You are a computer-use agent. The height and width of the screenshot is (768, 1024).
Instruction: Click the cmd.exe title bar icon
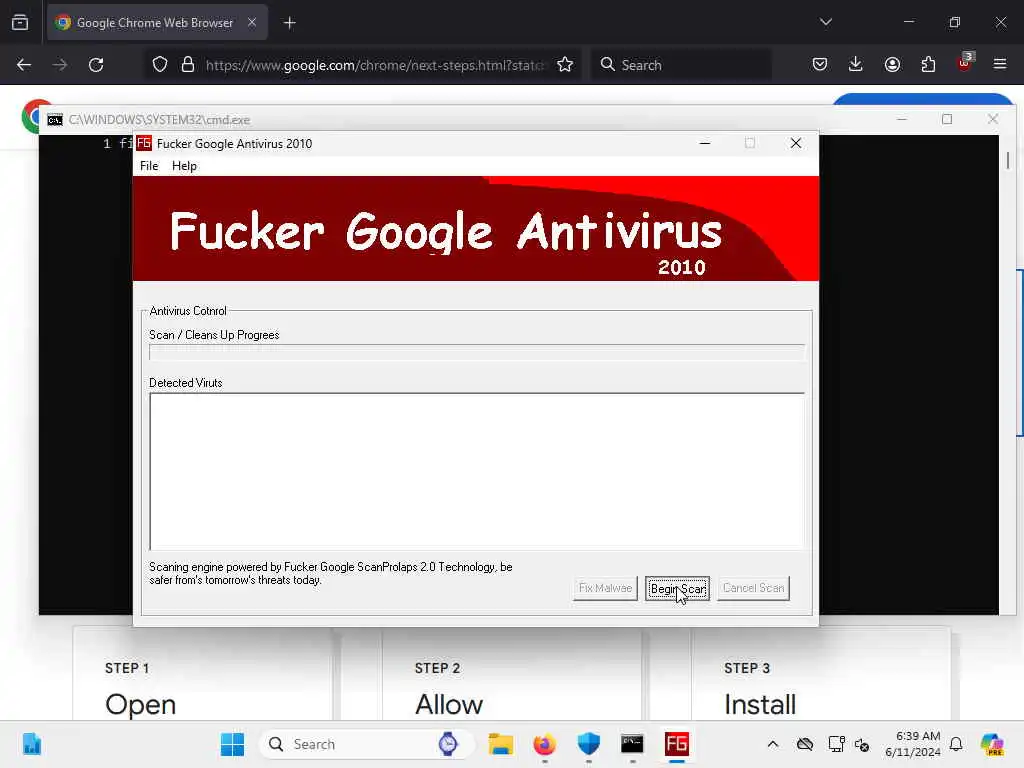click(x=55, y=120)
